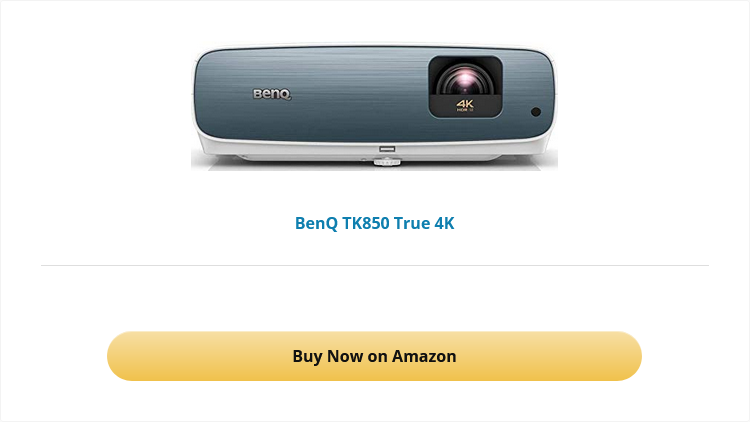Viewport: 750px width, 422px height.
Task: Click the small latch under projector panel
Action: coord(387,149)
